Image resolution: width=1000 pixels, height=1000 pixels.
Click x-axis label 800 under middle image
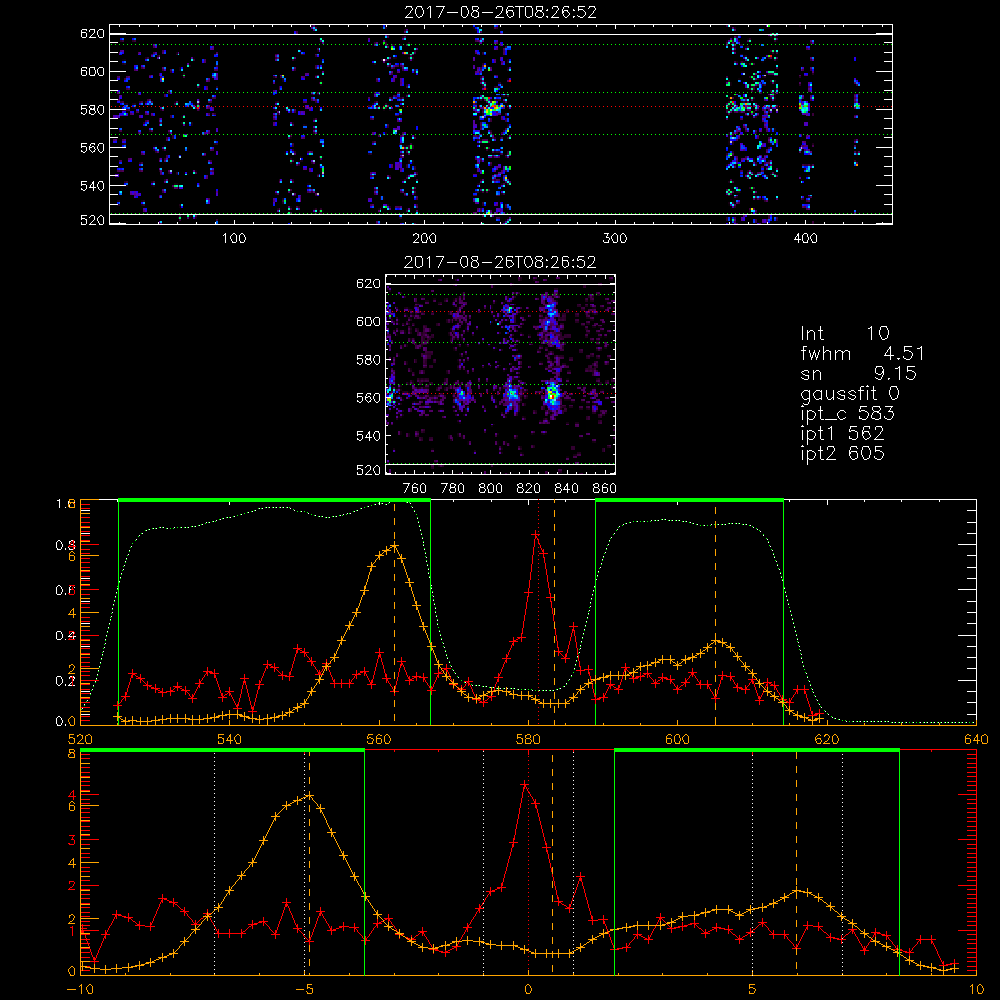(490, 489)
